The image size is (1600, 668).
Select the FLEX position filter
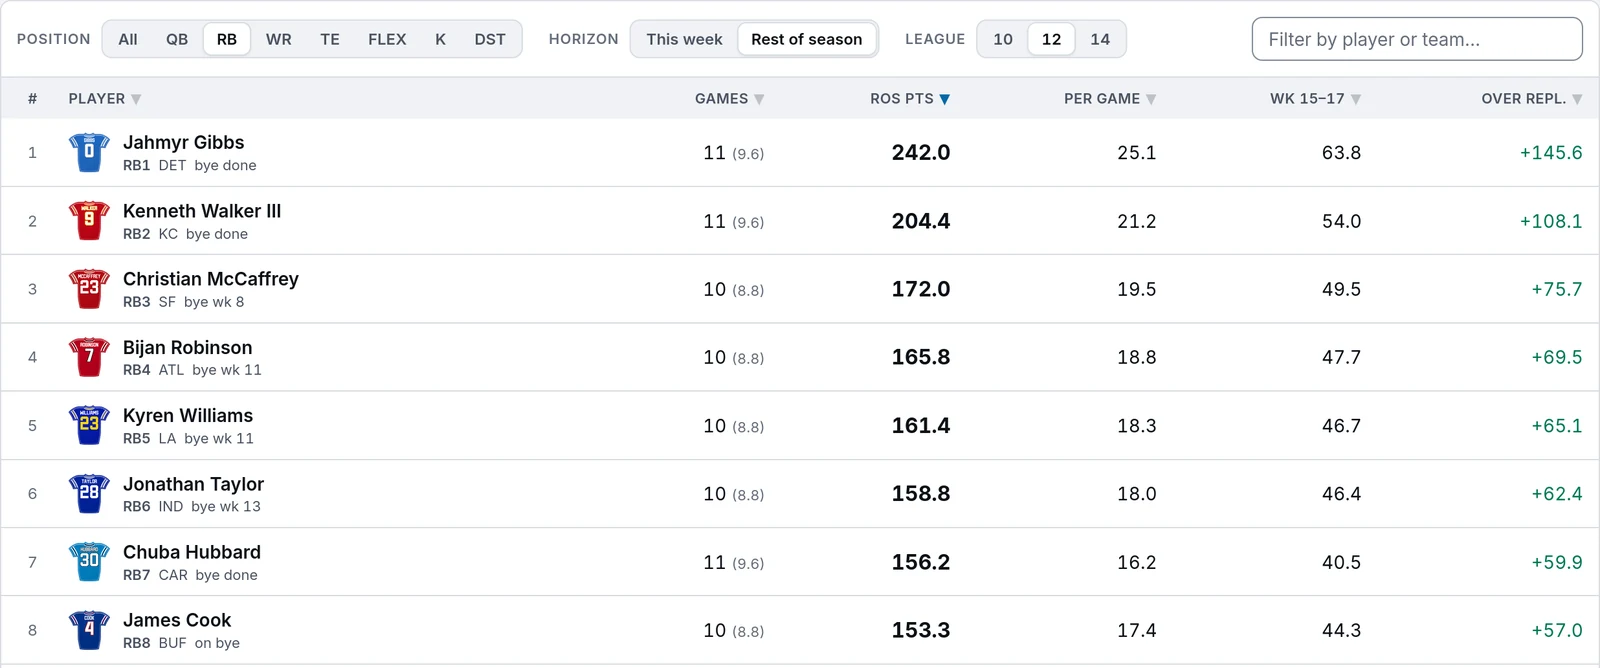click(x=387, y=39)
